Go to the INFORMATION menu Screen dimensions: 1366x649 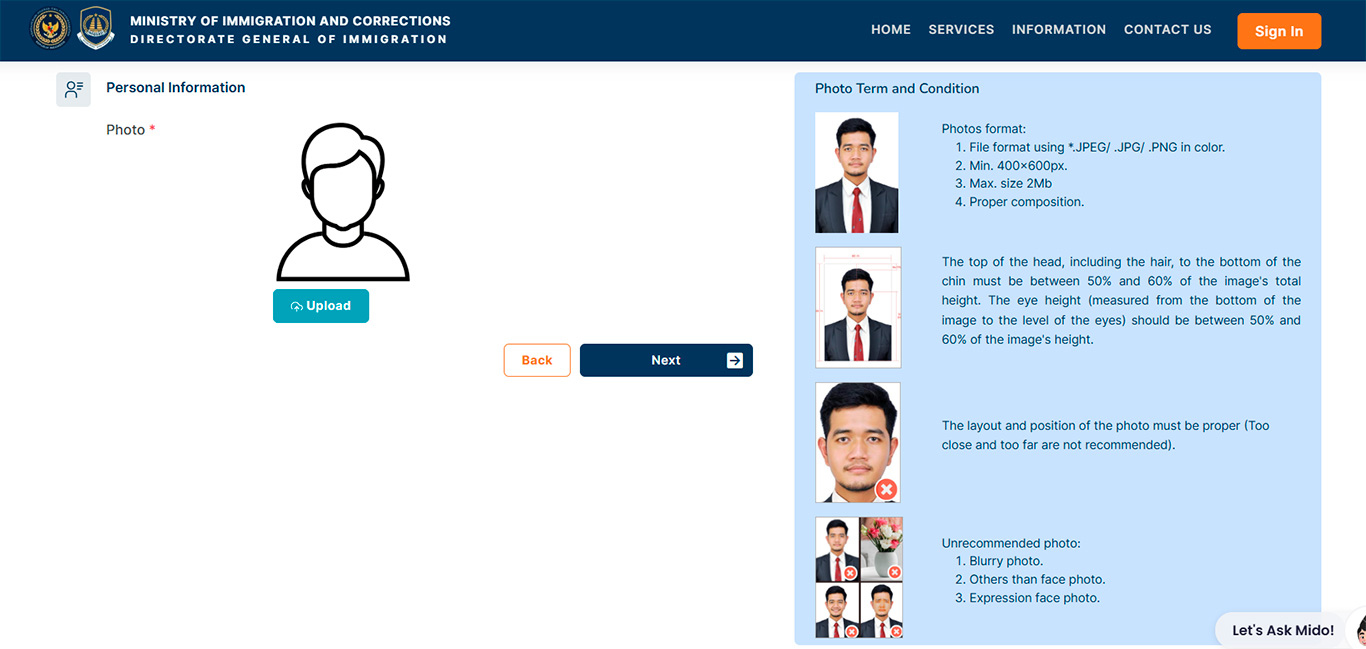tap(1059, 30)
